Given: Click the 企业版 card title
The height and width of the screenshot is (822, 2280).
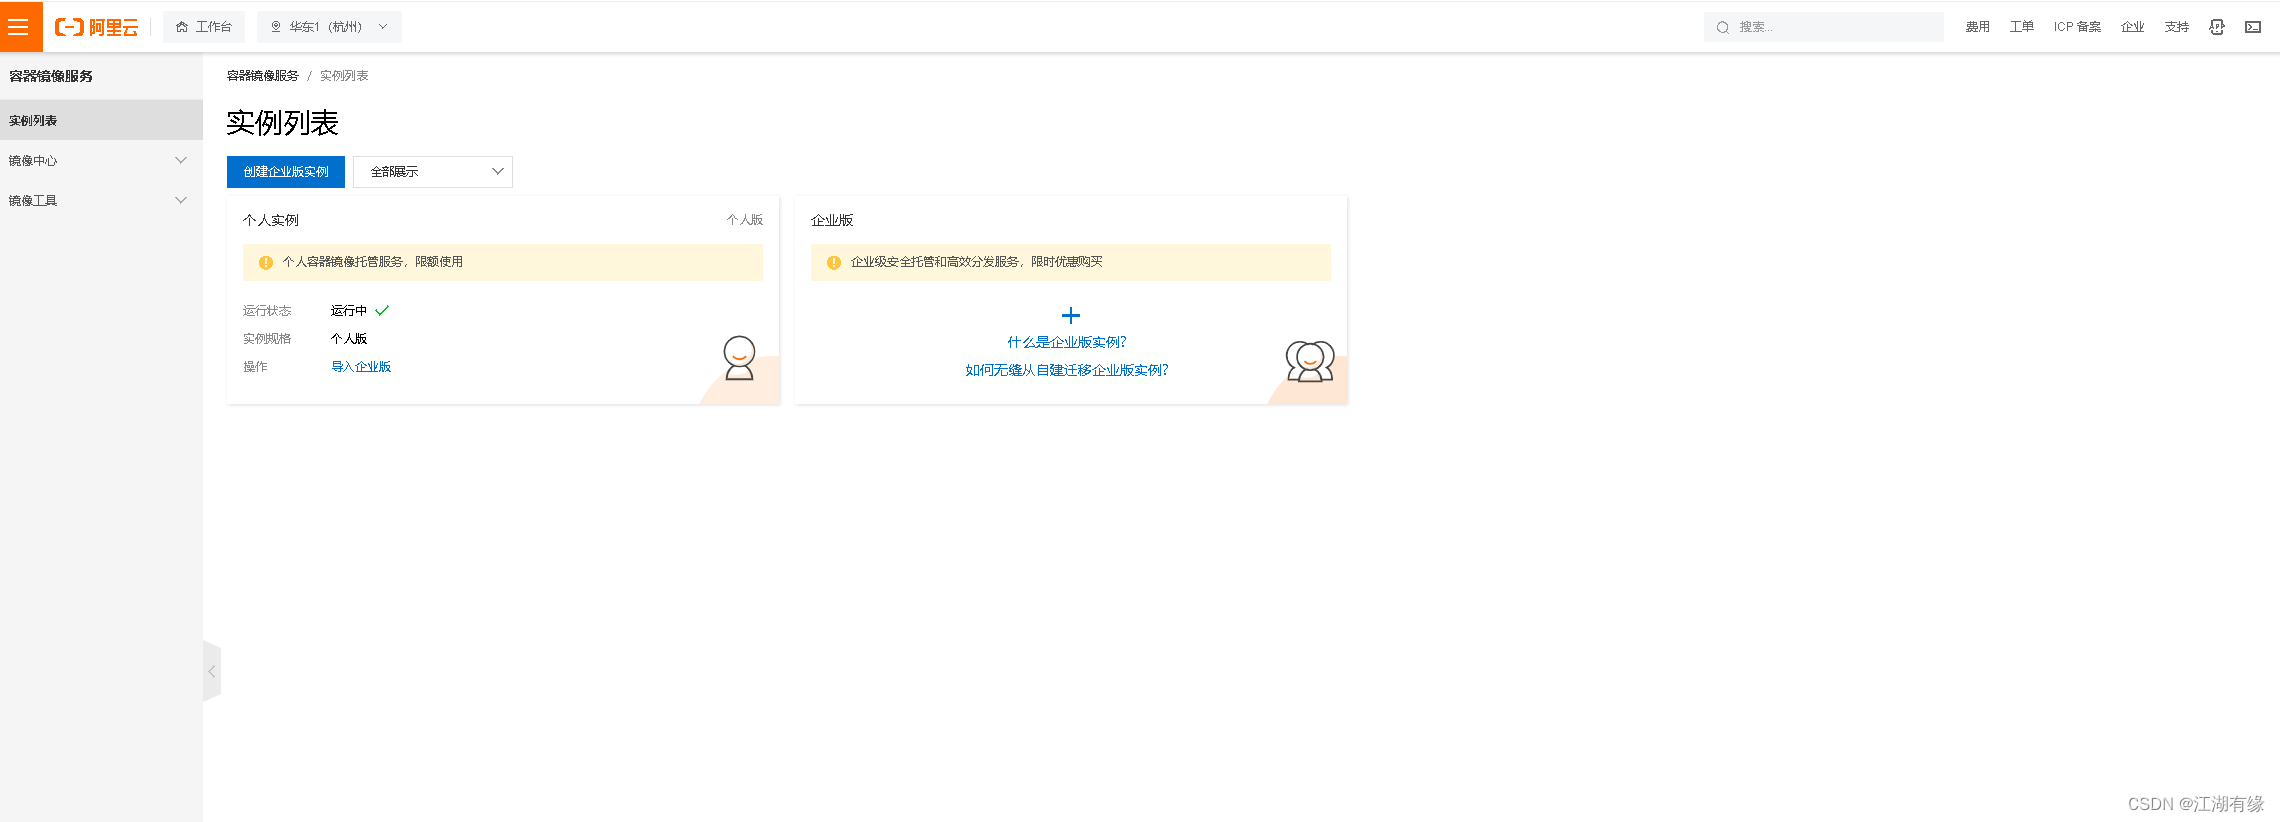Looking at the screenshot, I should click(832, 220).
